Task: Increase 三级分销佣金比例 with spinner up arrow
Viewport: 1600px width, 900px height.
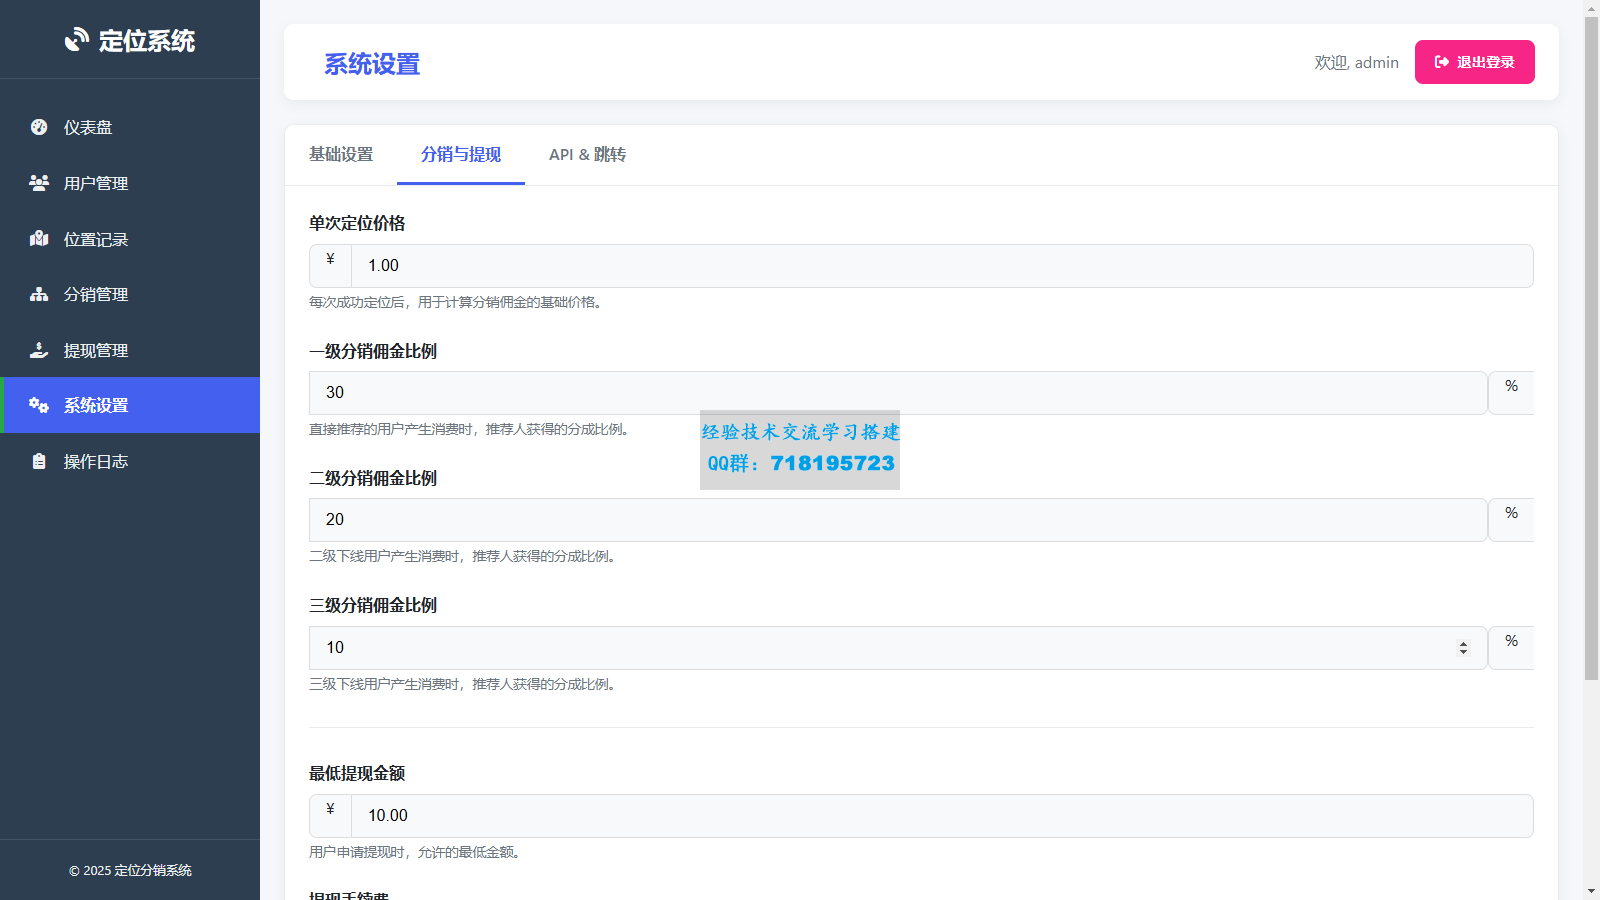Action: click(1463, 644)
